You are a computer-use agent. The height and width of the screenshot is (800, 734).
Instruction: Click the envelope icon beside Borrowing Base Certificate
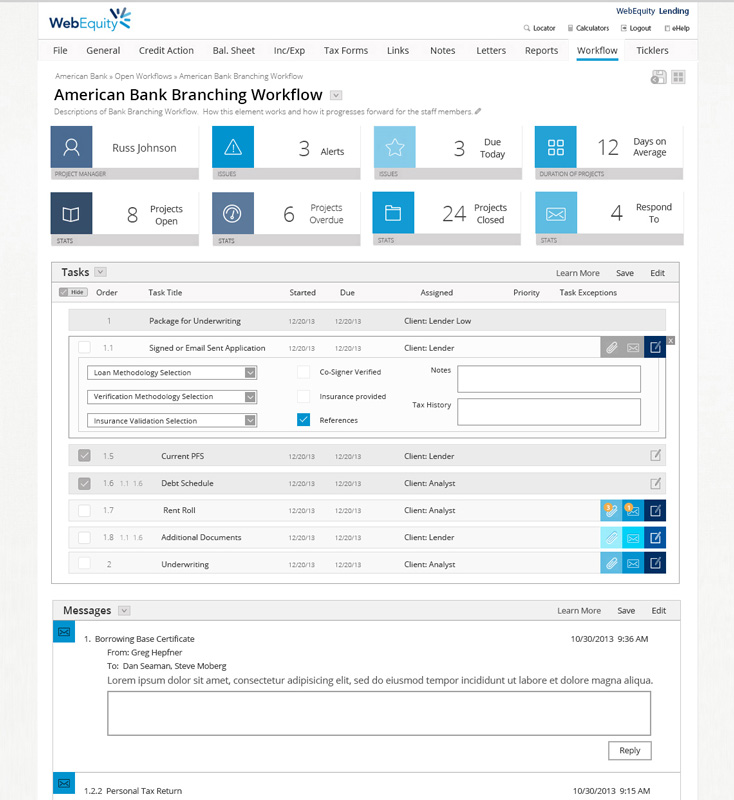pyautogui.click(x=64, y=632)
